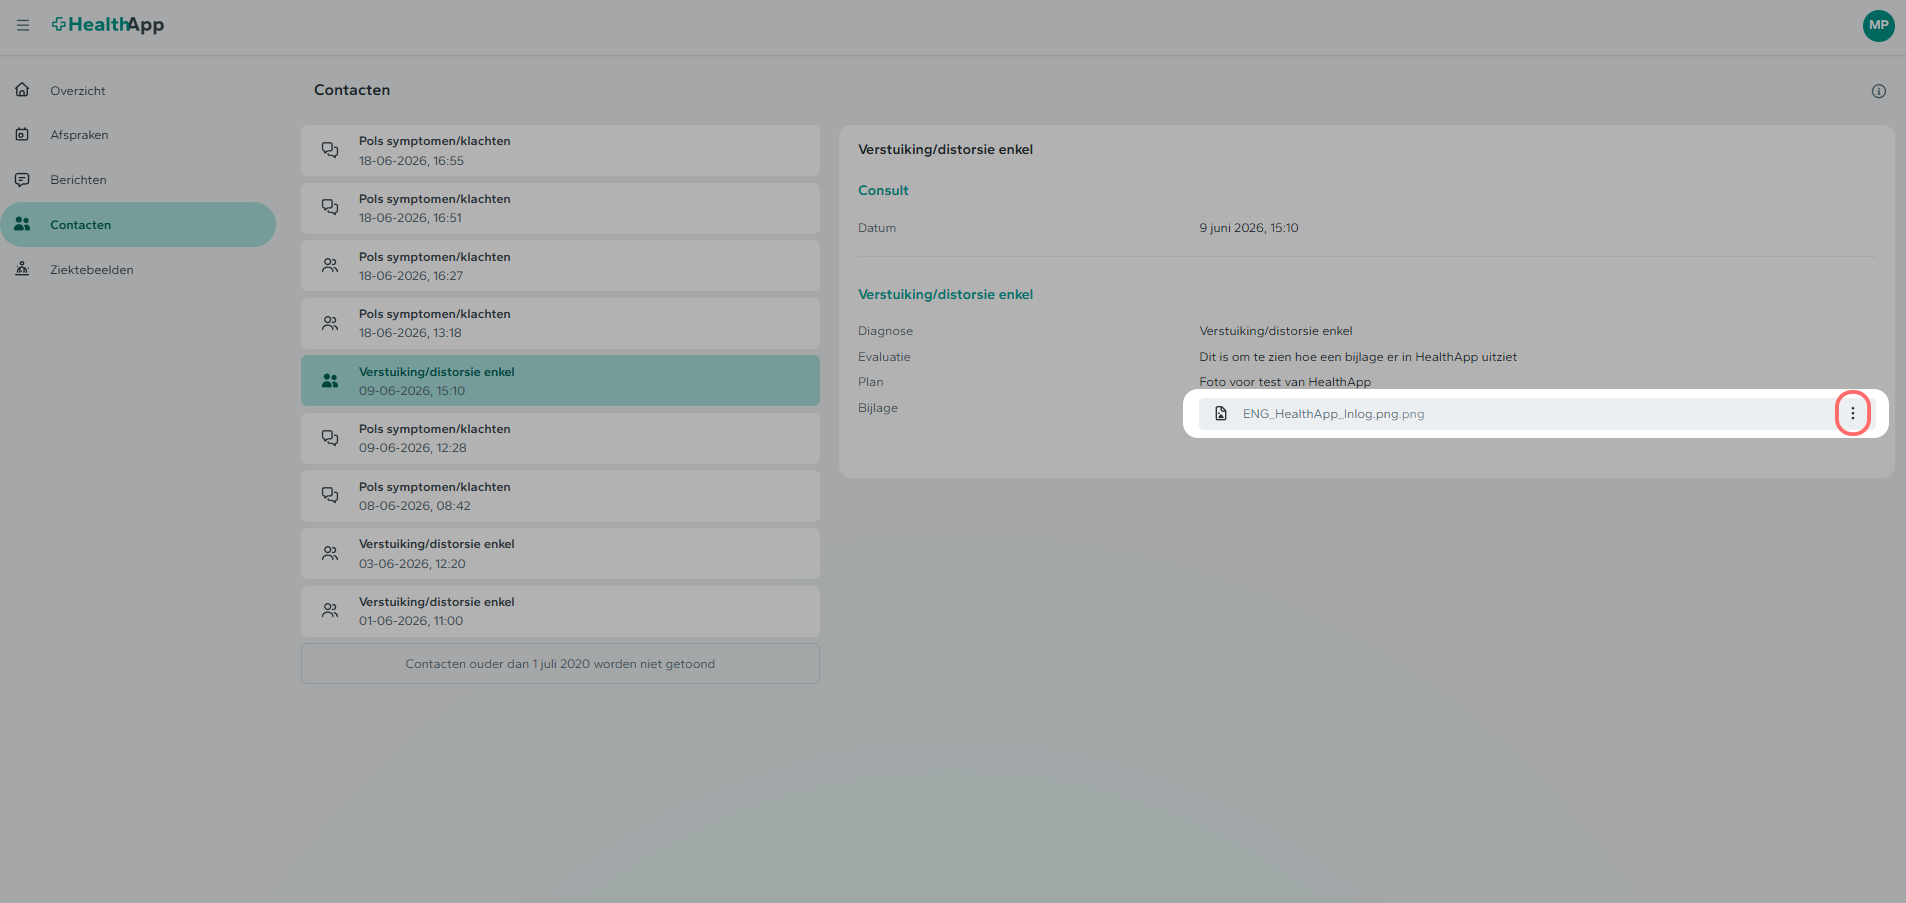This screenshot has width=1906, height=903.
Task: Select the highlighted Verstuiking/distorsie enkel 09-06-2026 contact
Action: click(560, 381)
